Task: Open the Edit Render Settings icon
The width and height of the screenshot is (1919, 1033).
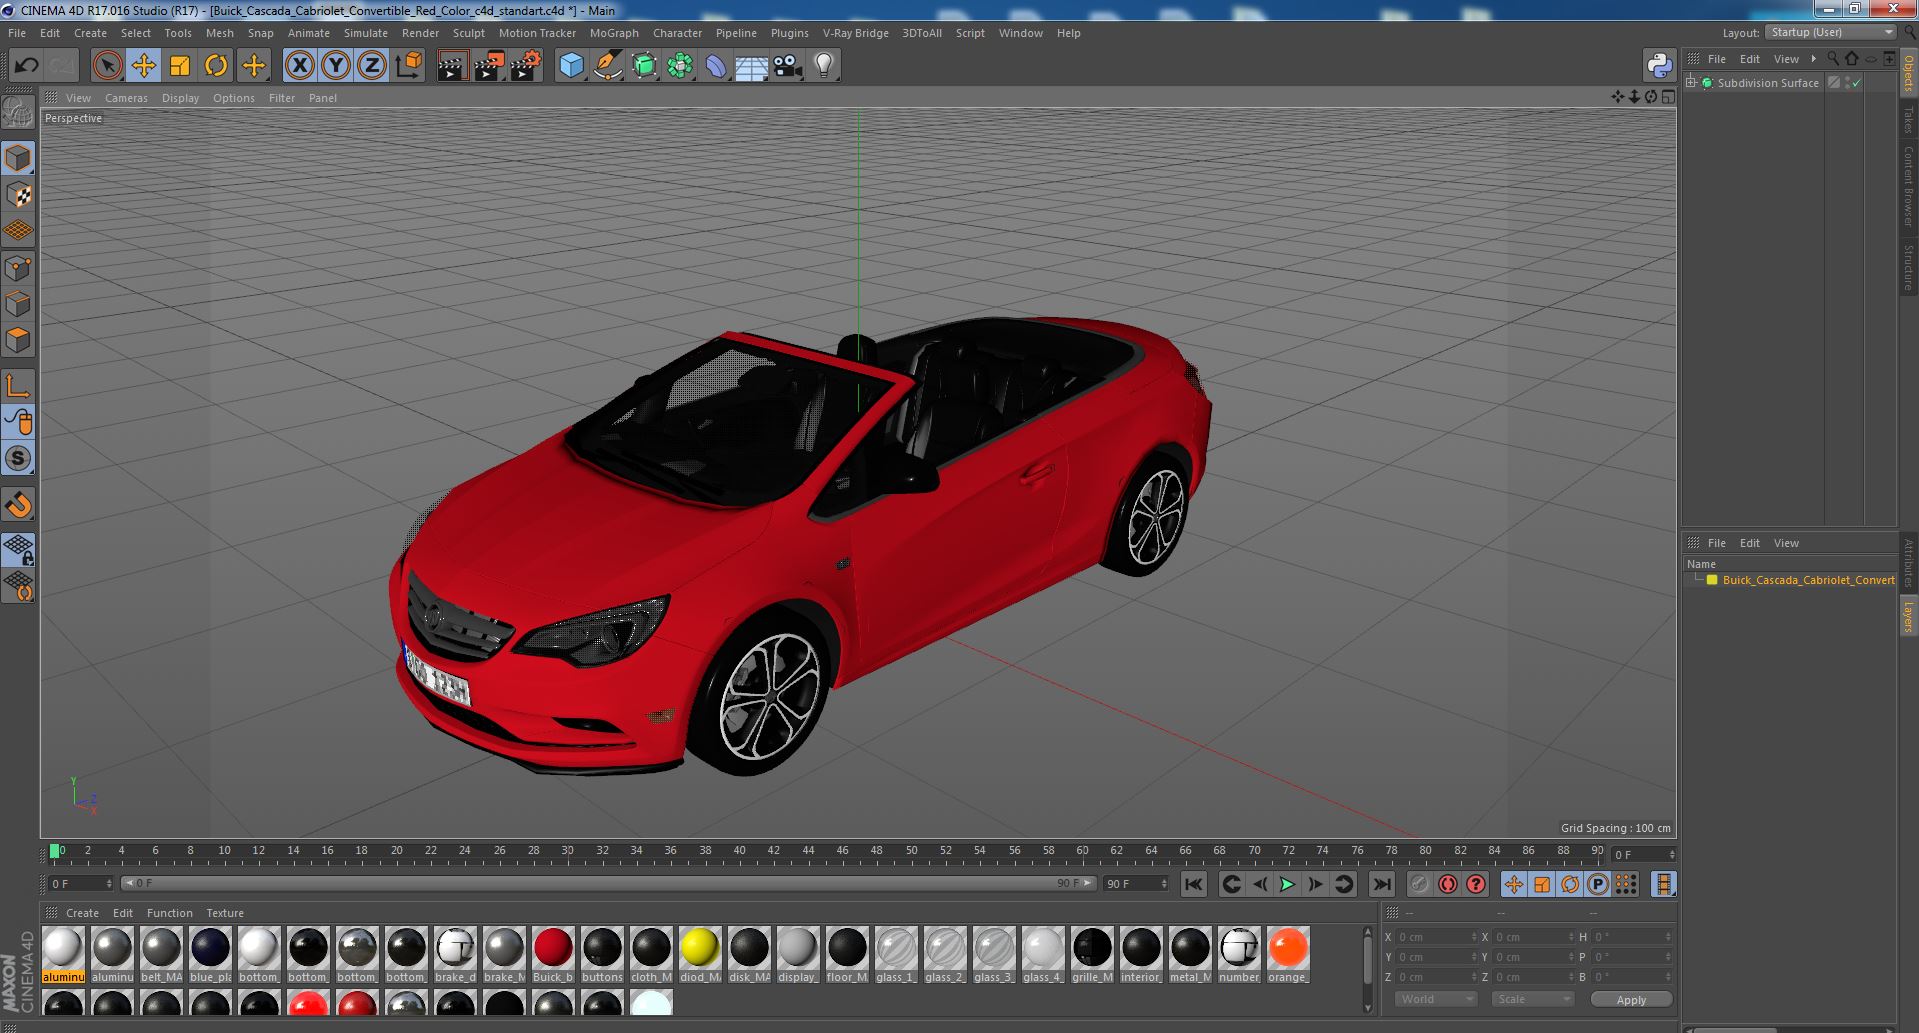Action: [x=526, y=66]
